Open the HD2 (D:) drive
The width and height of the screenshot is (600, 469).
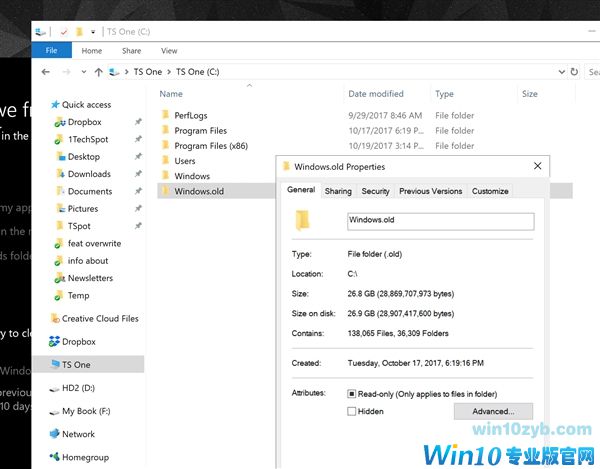78,387
